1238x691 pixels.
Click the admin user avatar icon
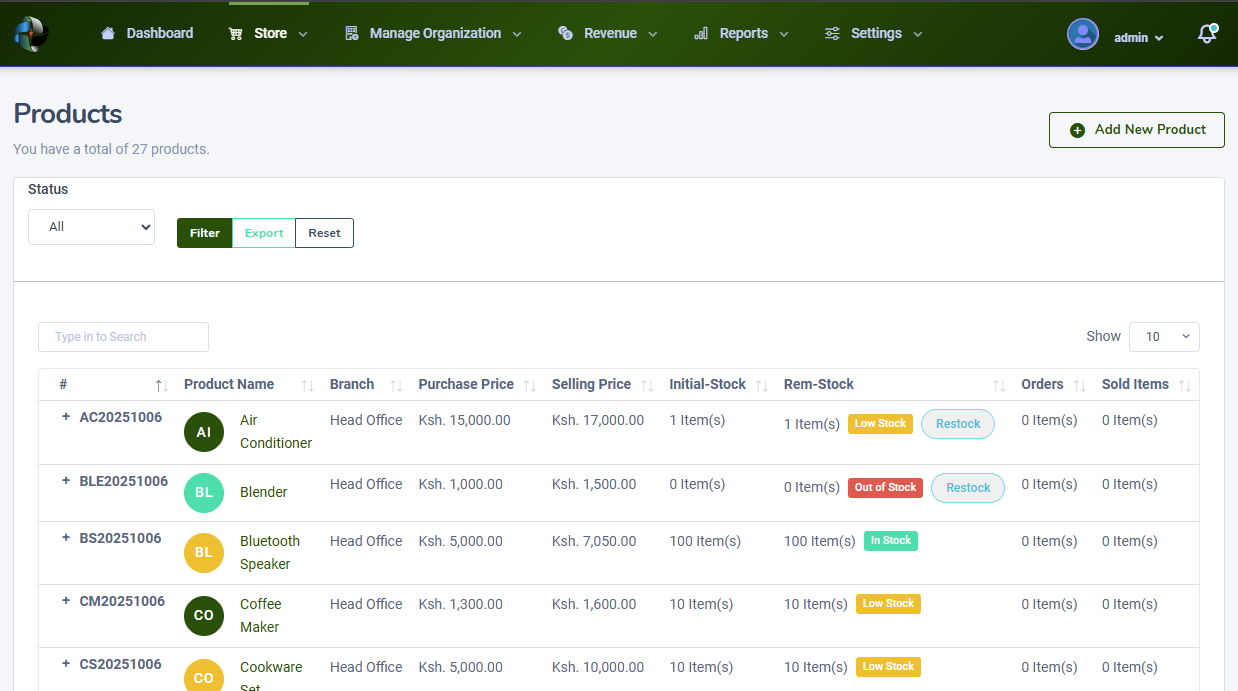pos(1082,35)
